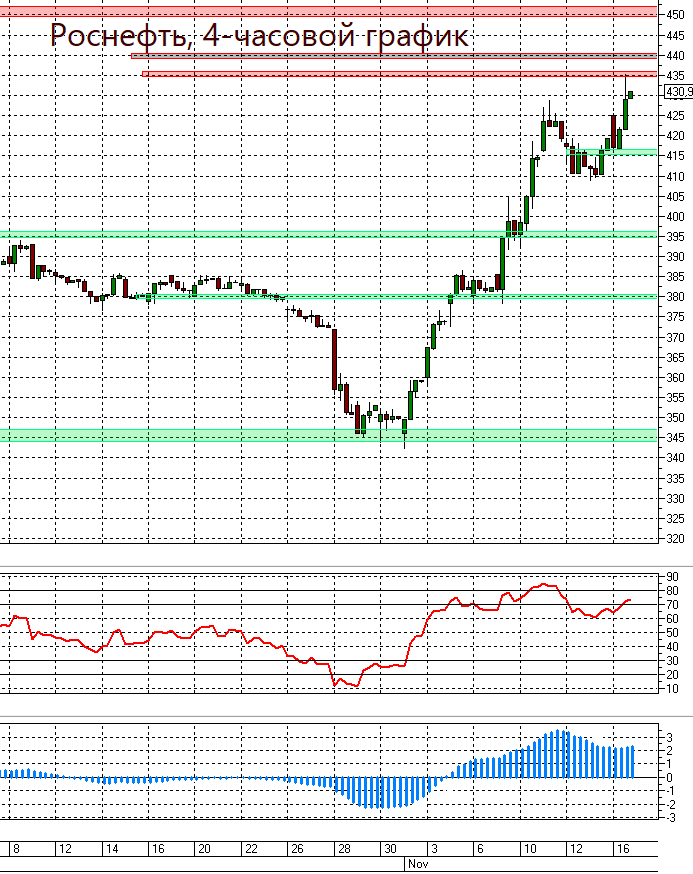693x874 pixels.
Task: Select the red resistance zone at 450
Action: coord(328,12)
